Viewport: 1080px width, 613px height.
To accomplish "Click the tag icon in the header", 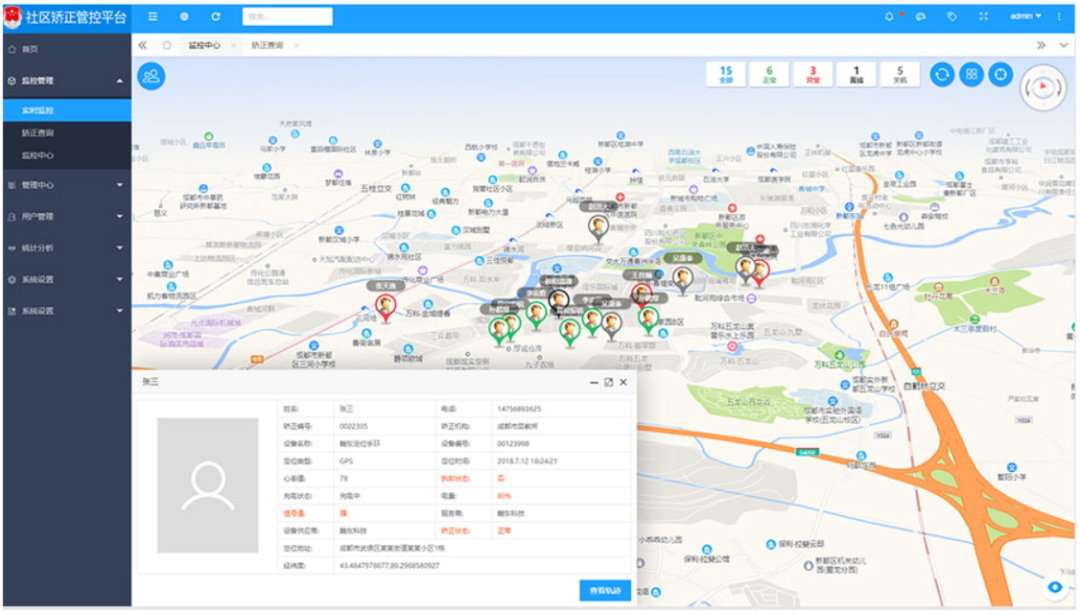I will coord(952,17).
